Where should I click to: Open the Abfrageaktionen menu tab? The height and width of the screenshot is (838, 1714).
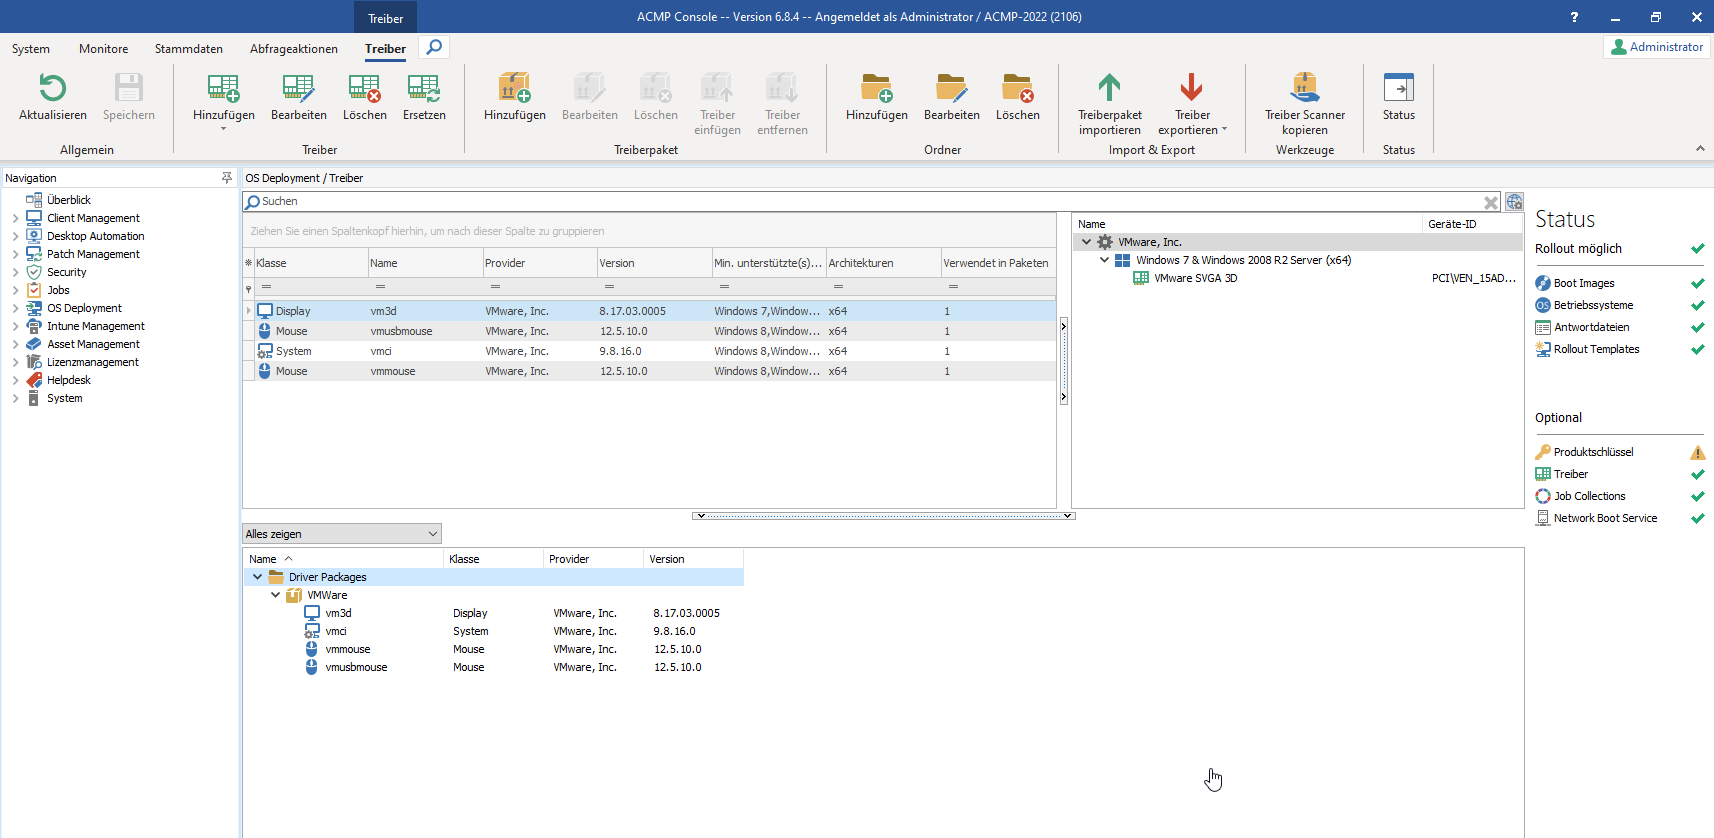(293, 49)
